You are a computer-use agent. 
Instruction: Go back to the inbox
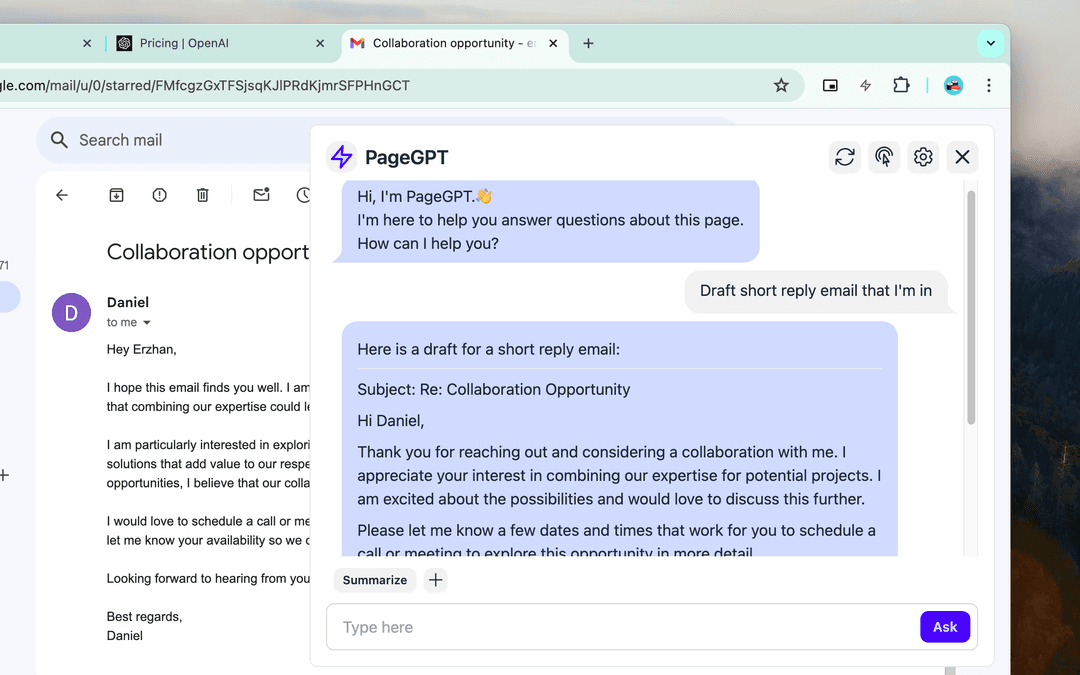[x=62, y=195]
